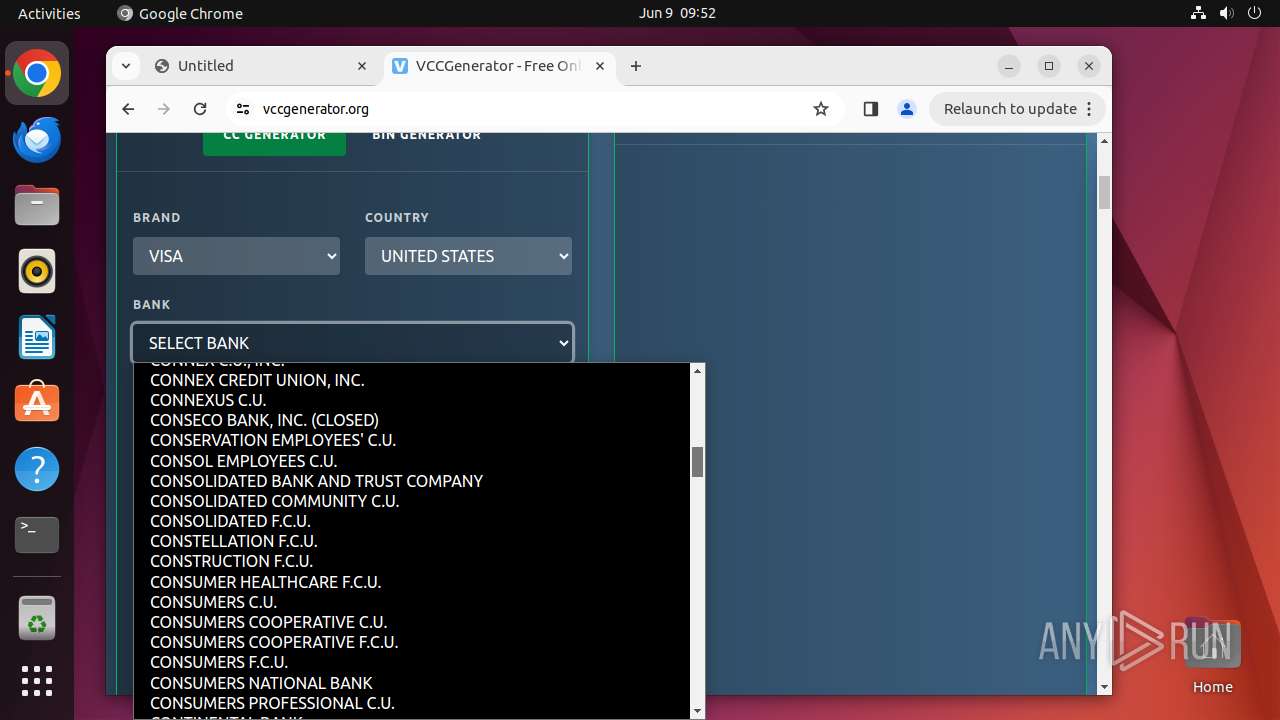Pick CONSOLIDATED BANK AND TRUST COMPANY
The width and height of the screenshot is (1280, 720).
pos(412,481)
